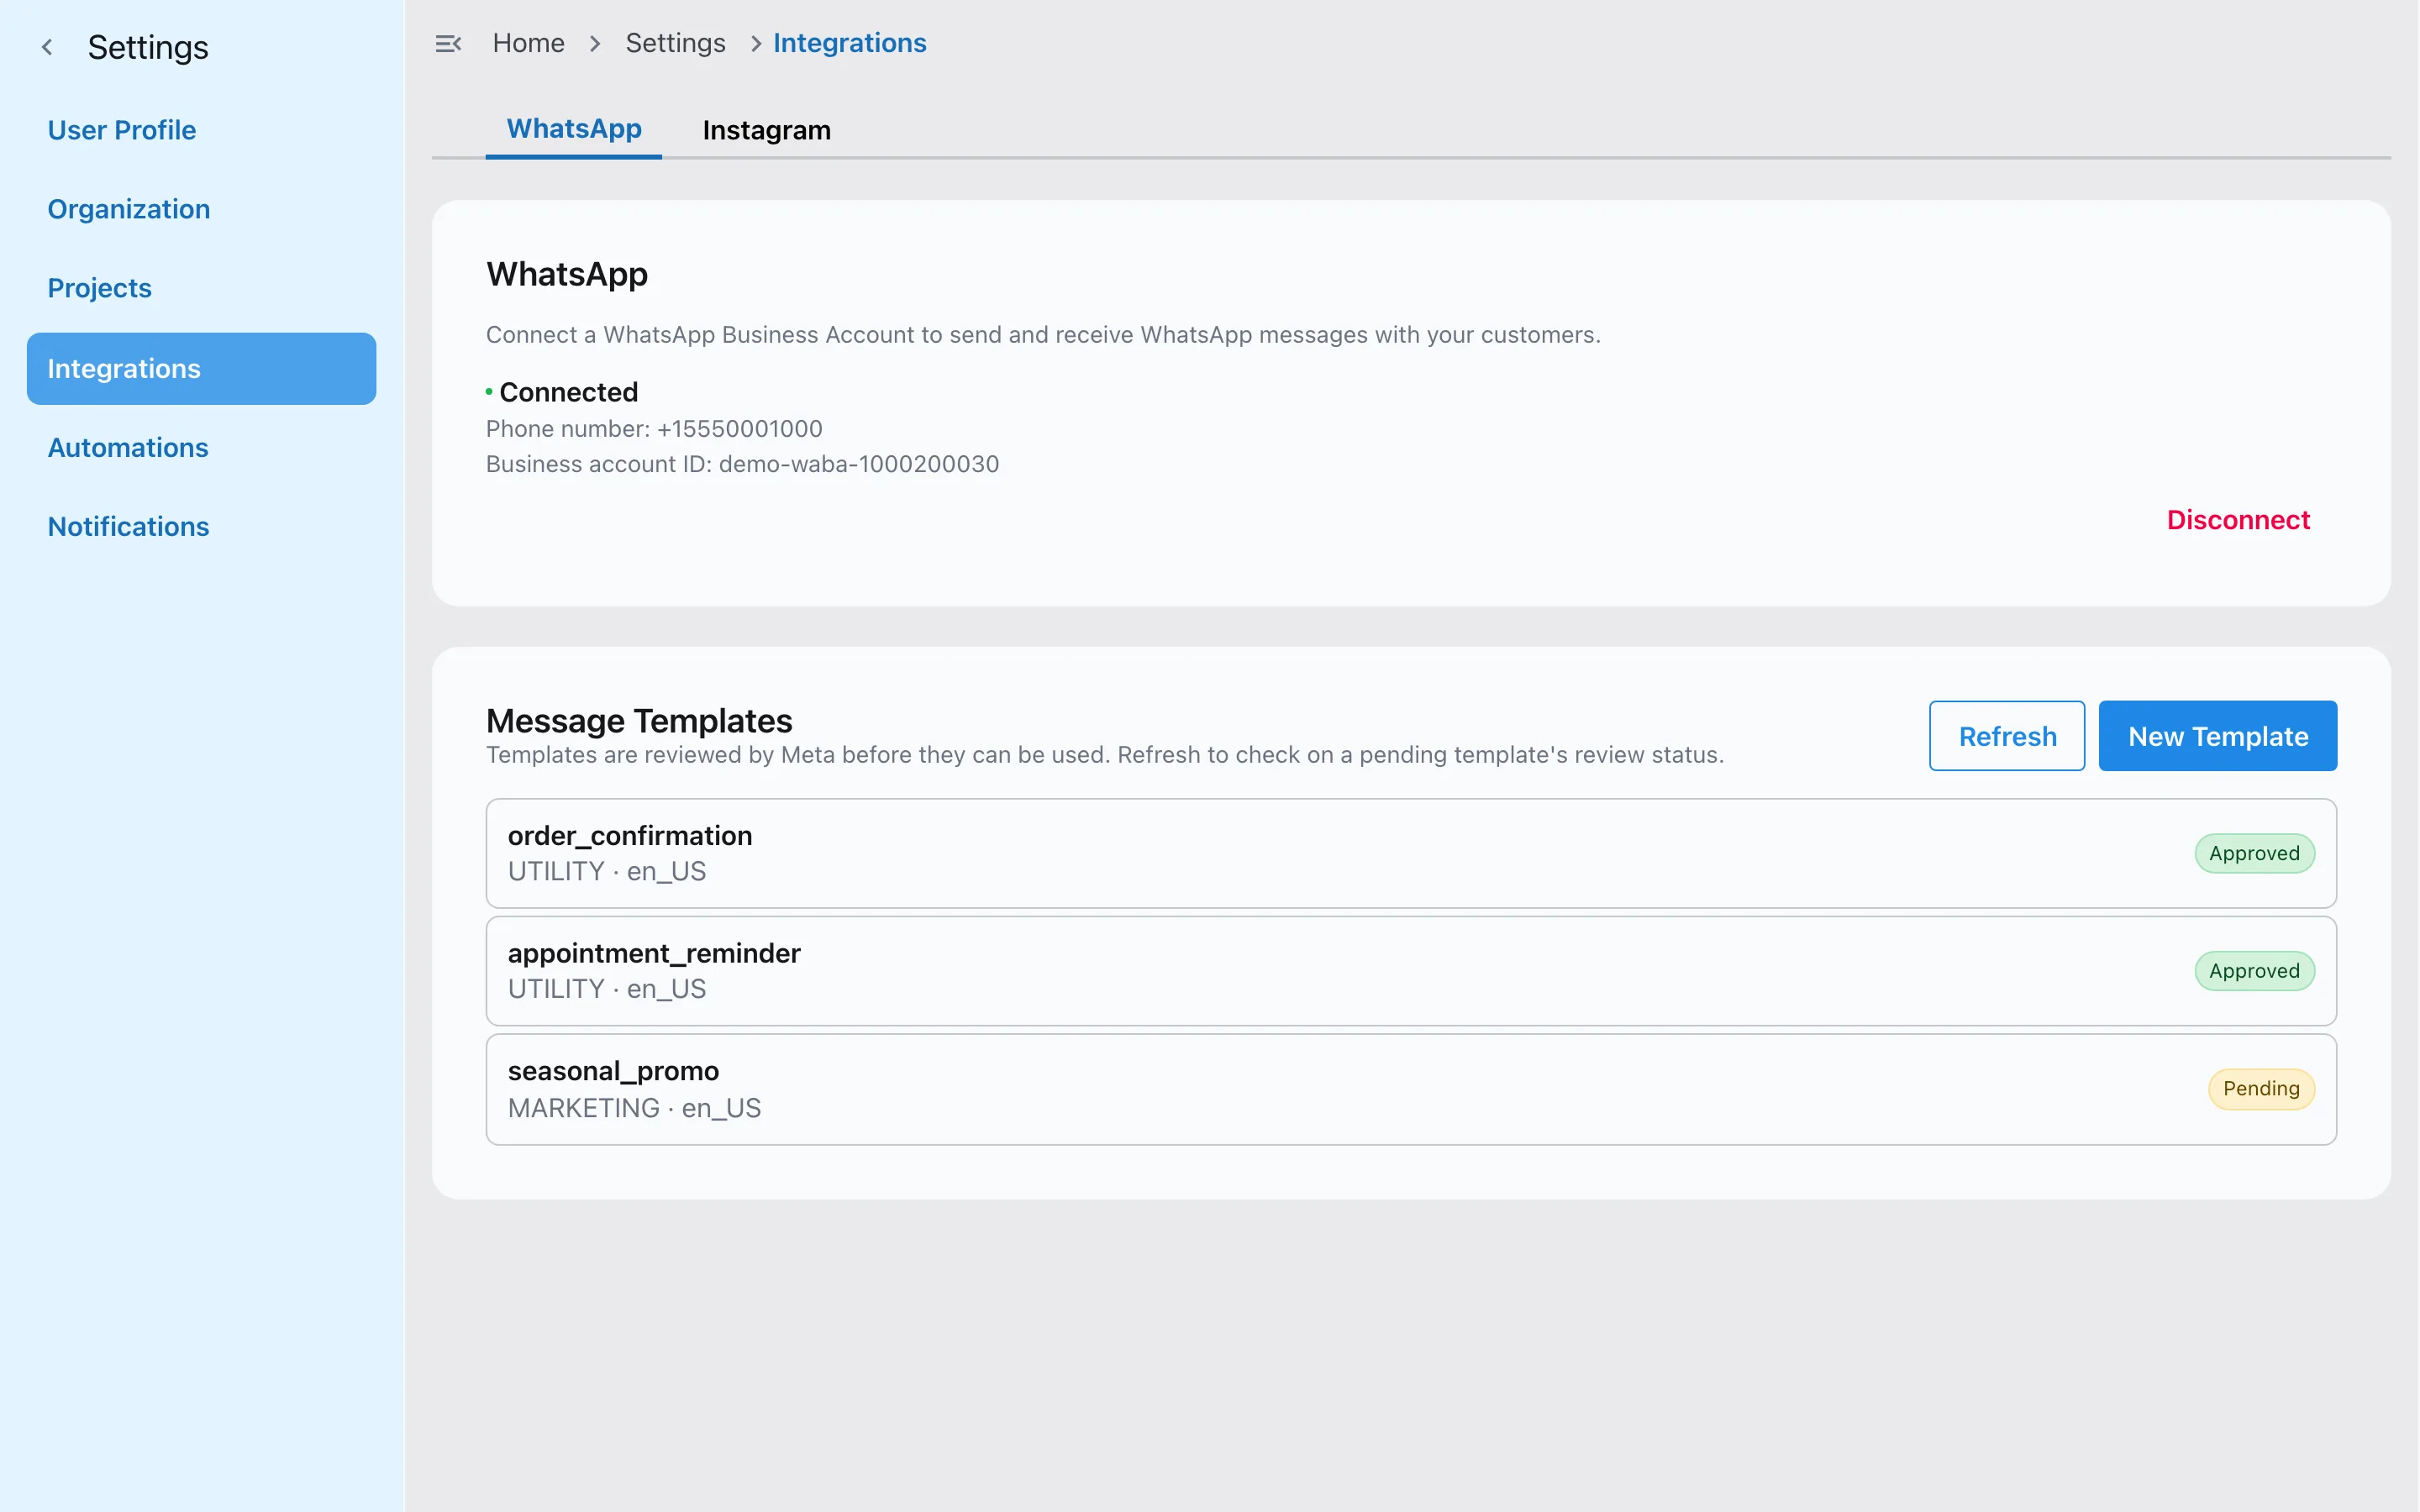Image resolution: width=2420 pixels, height=1512 pixels.
Task: Refresh the message templates list
Action: 2007,736
